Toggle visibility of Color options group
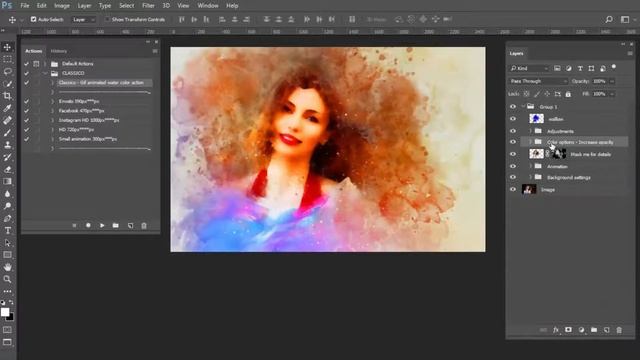This screenshot has width=640, height=360. 513,142
